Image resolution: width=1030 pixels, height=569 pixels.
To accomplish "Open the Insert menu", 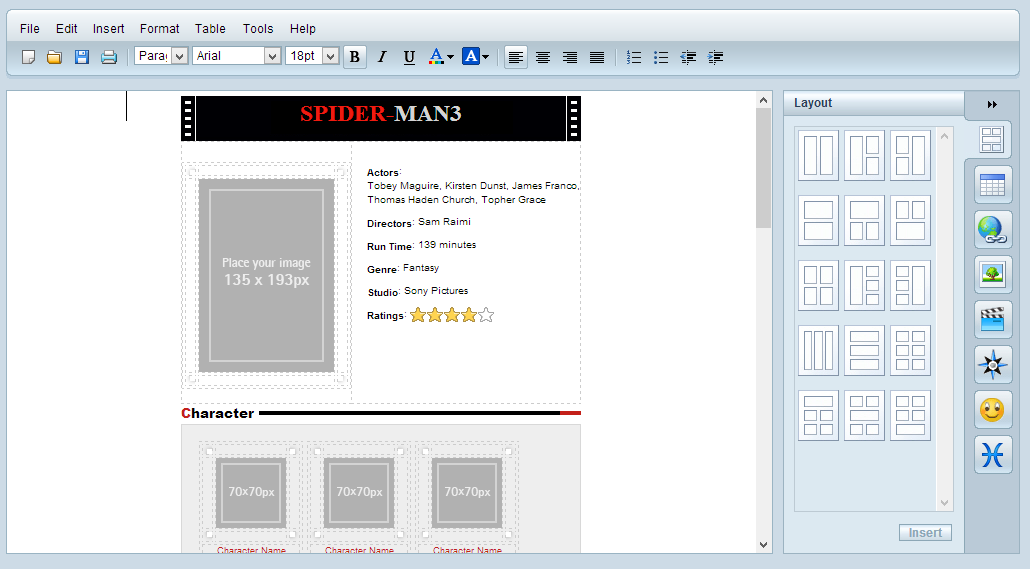I will coord(109,29).
